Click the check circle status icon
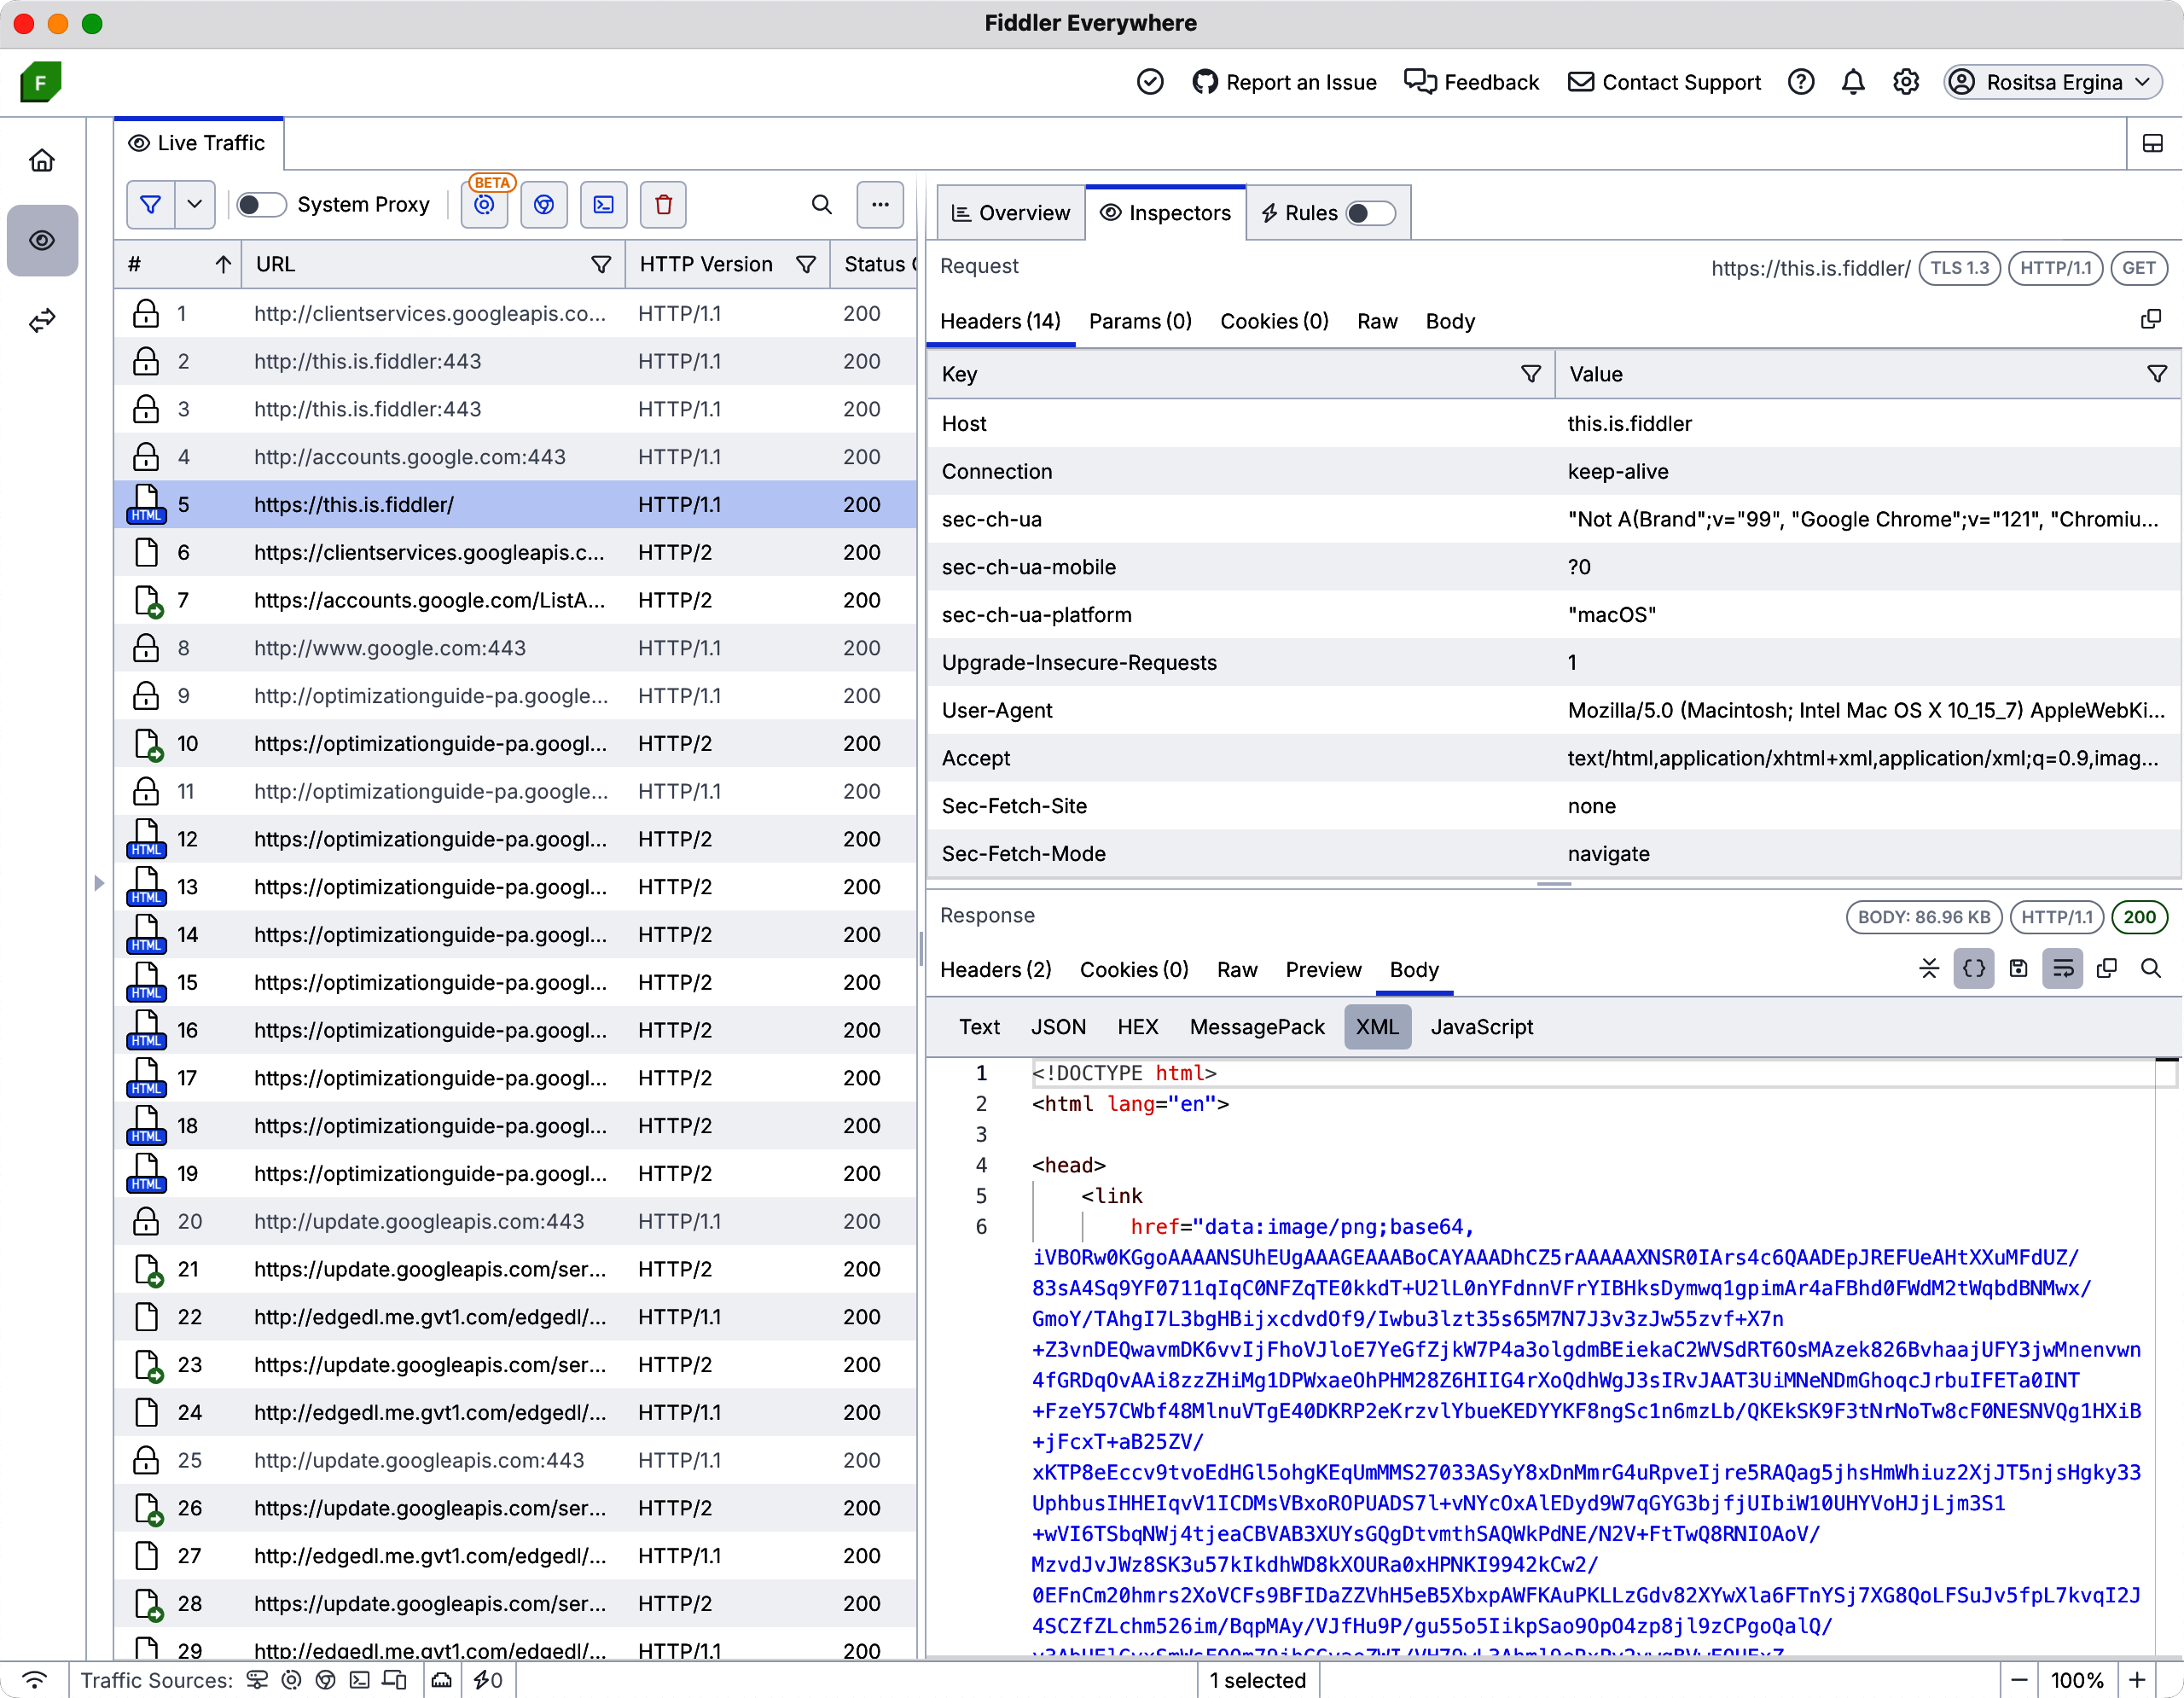Viewport: 2184px width, 1698px height. tap(1150, 82)
